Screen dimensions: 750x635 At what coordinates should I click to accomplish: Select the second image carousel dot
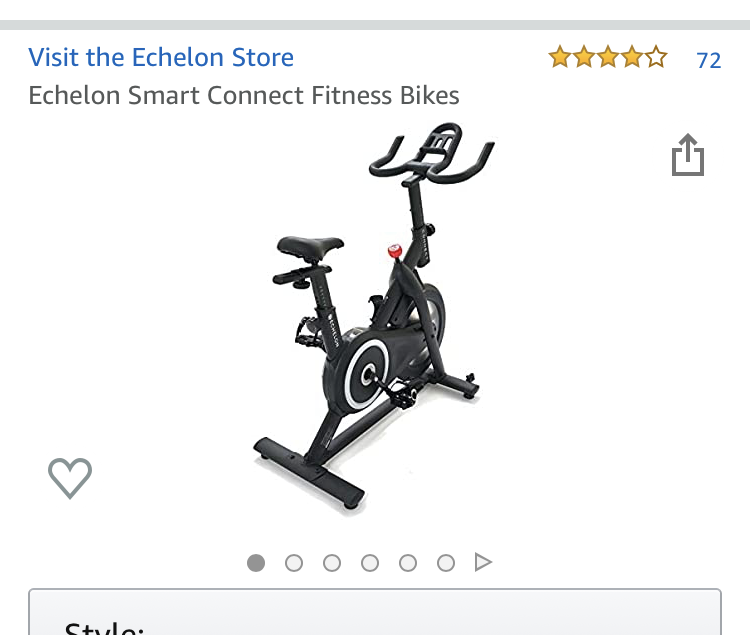click(294, 563)
